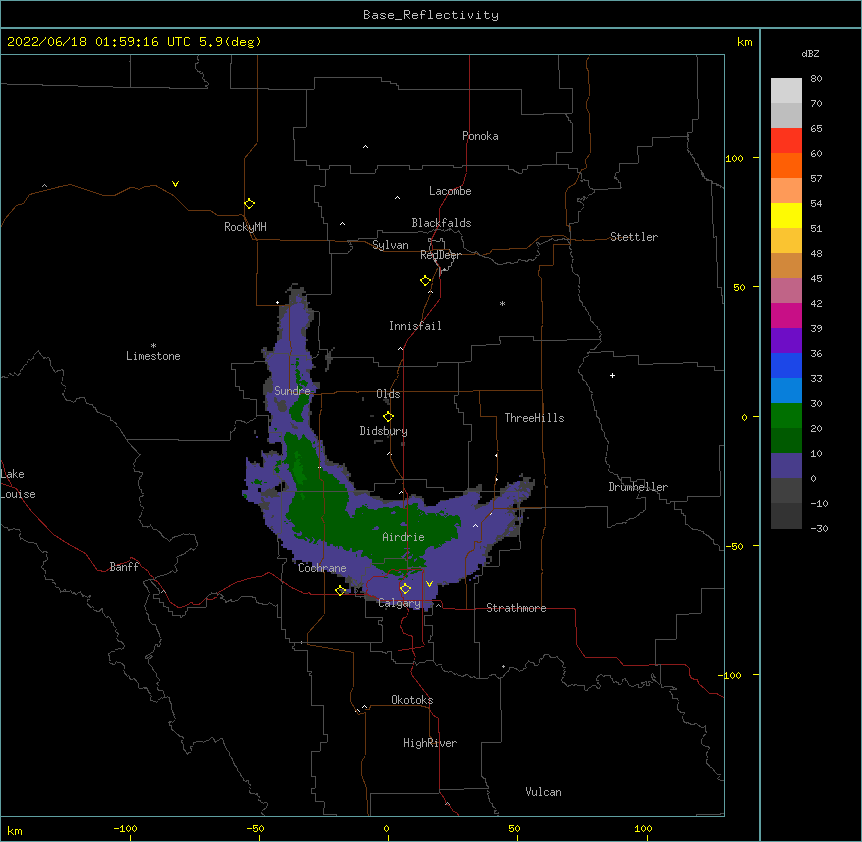Click the Drumheller city label

(638, 487)
